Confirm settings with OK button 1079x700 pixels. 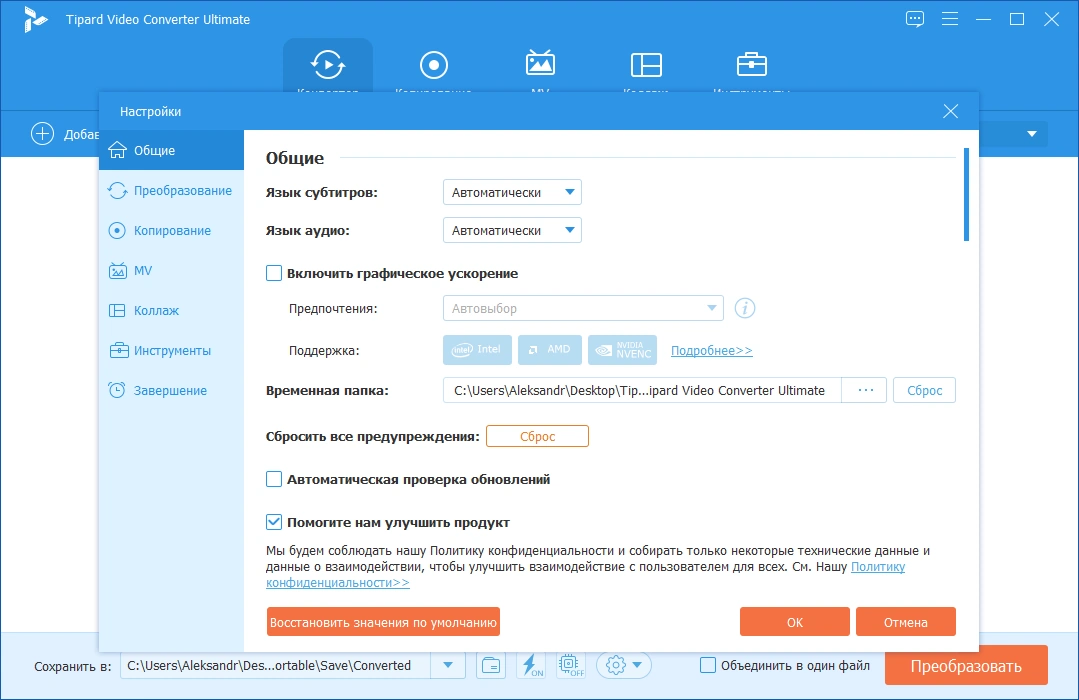point(795,622)
